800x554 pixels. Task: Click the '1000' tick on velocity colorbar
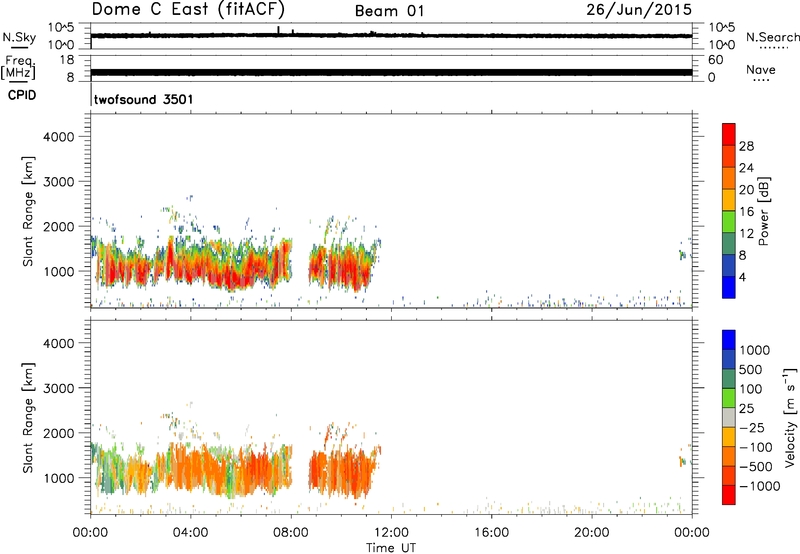coord(754,350)
